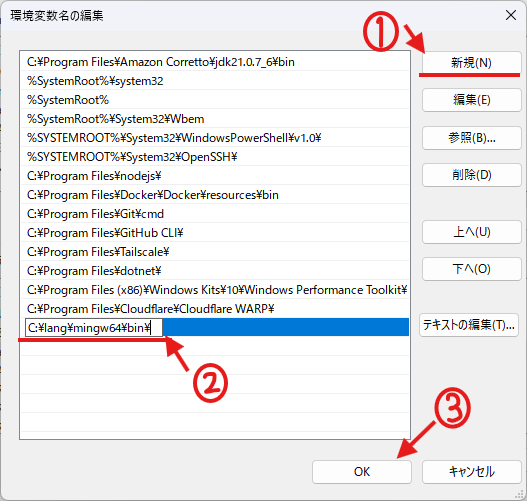Select the Cloudflare WARP¥ path entry
This screenshot has height=501, width=527.
point(215,309)
